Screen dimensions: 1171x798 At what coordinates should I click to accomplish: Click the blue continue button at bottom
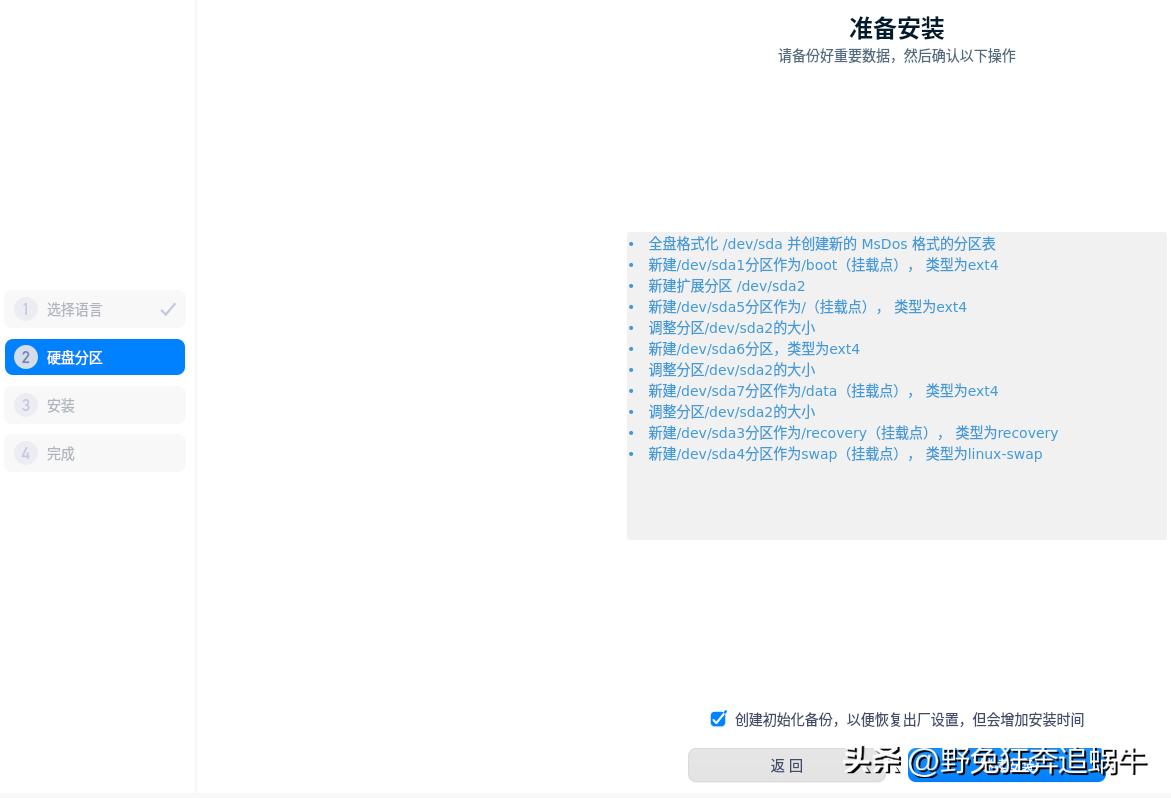click(1006, 765)
